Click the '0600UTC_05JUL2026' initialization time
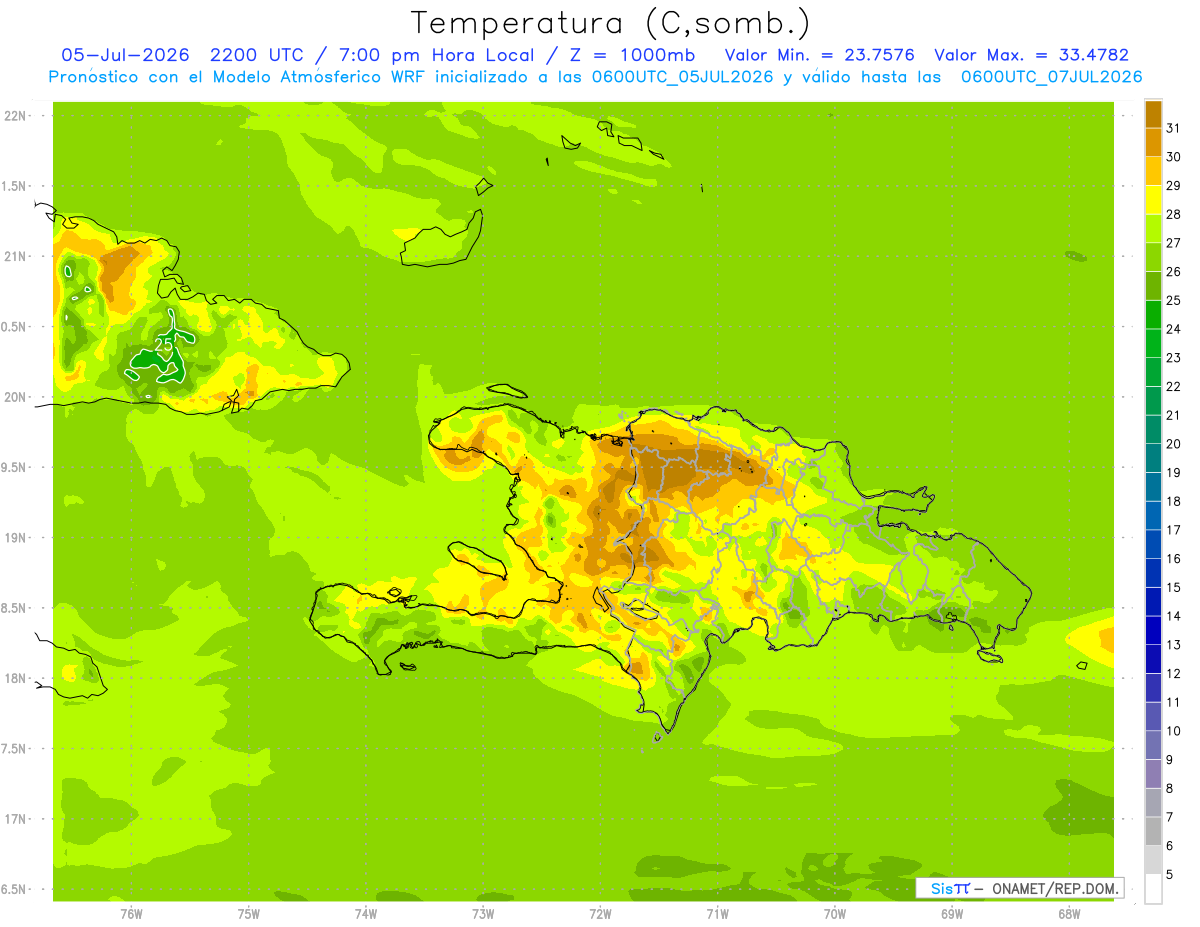Image resolution: width=1200 pixels, height=927 pixels. [682, 77]
